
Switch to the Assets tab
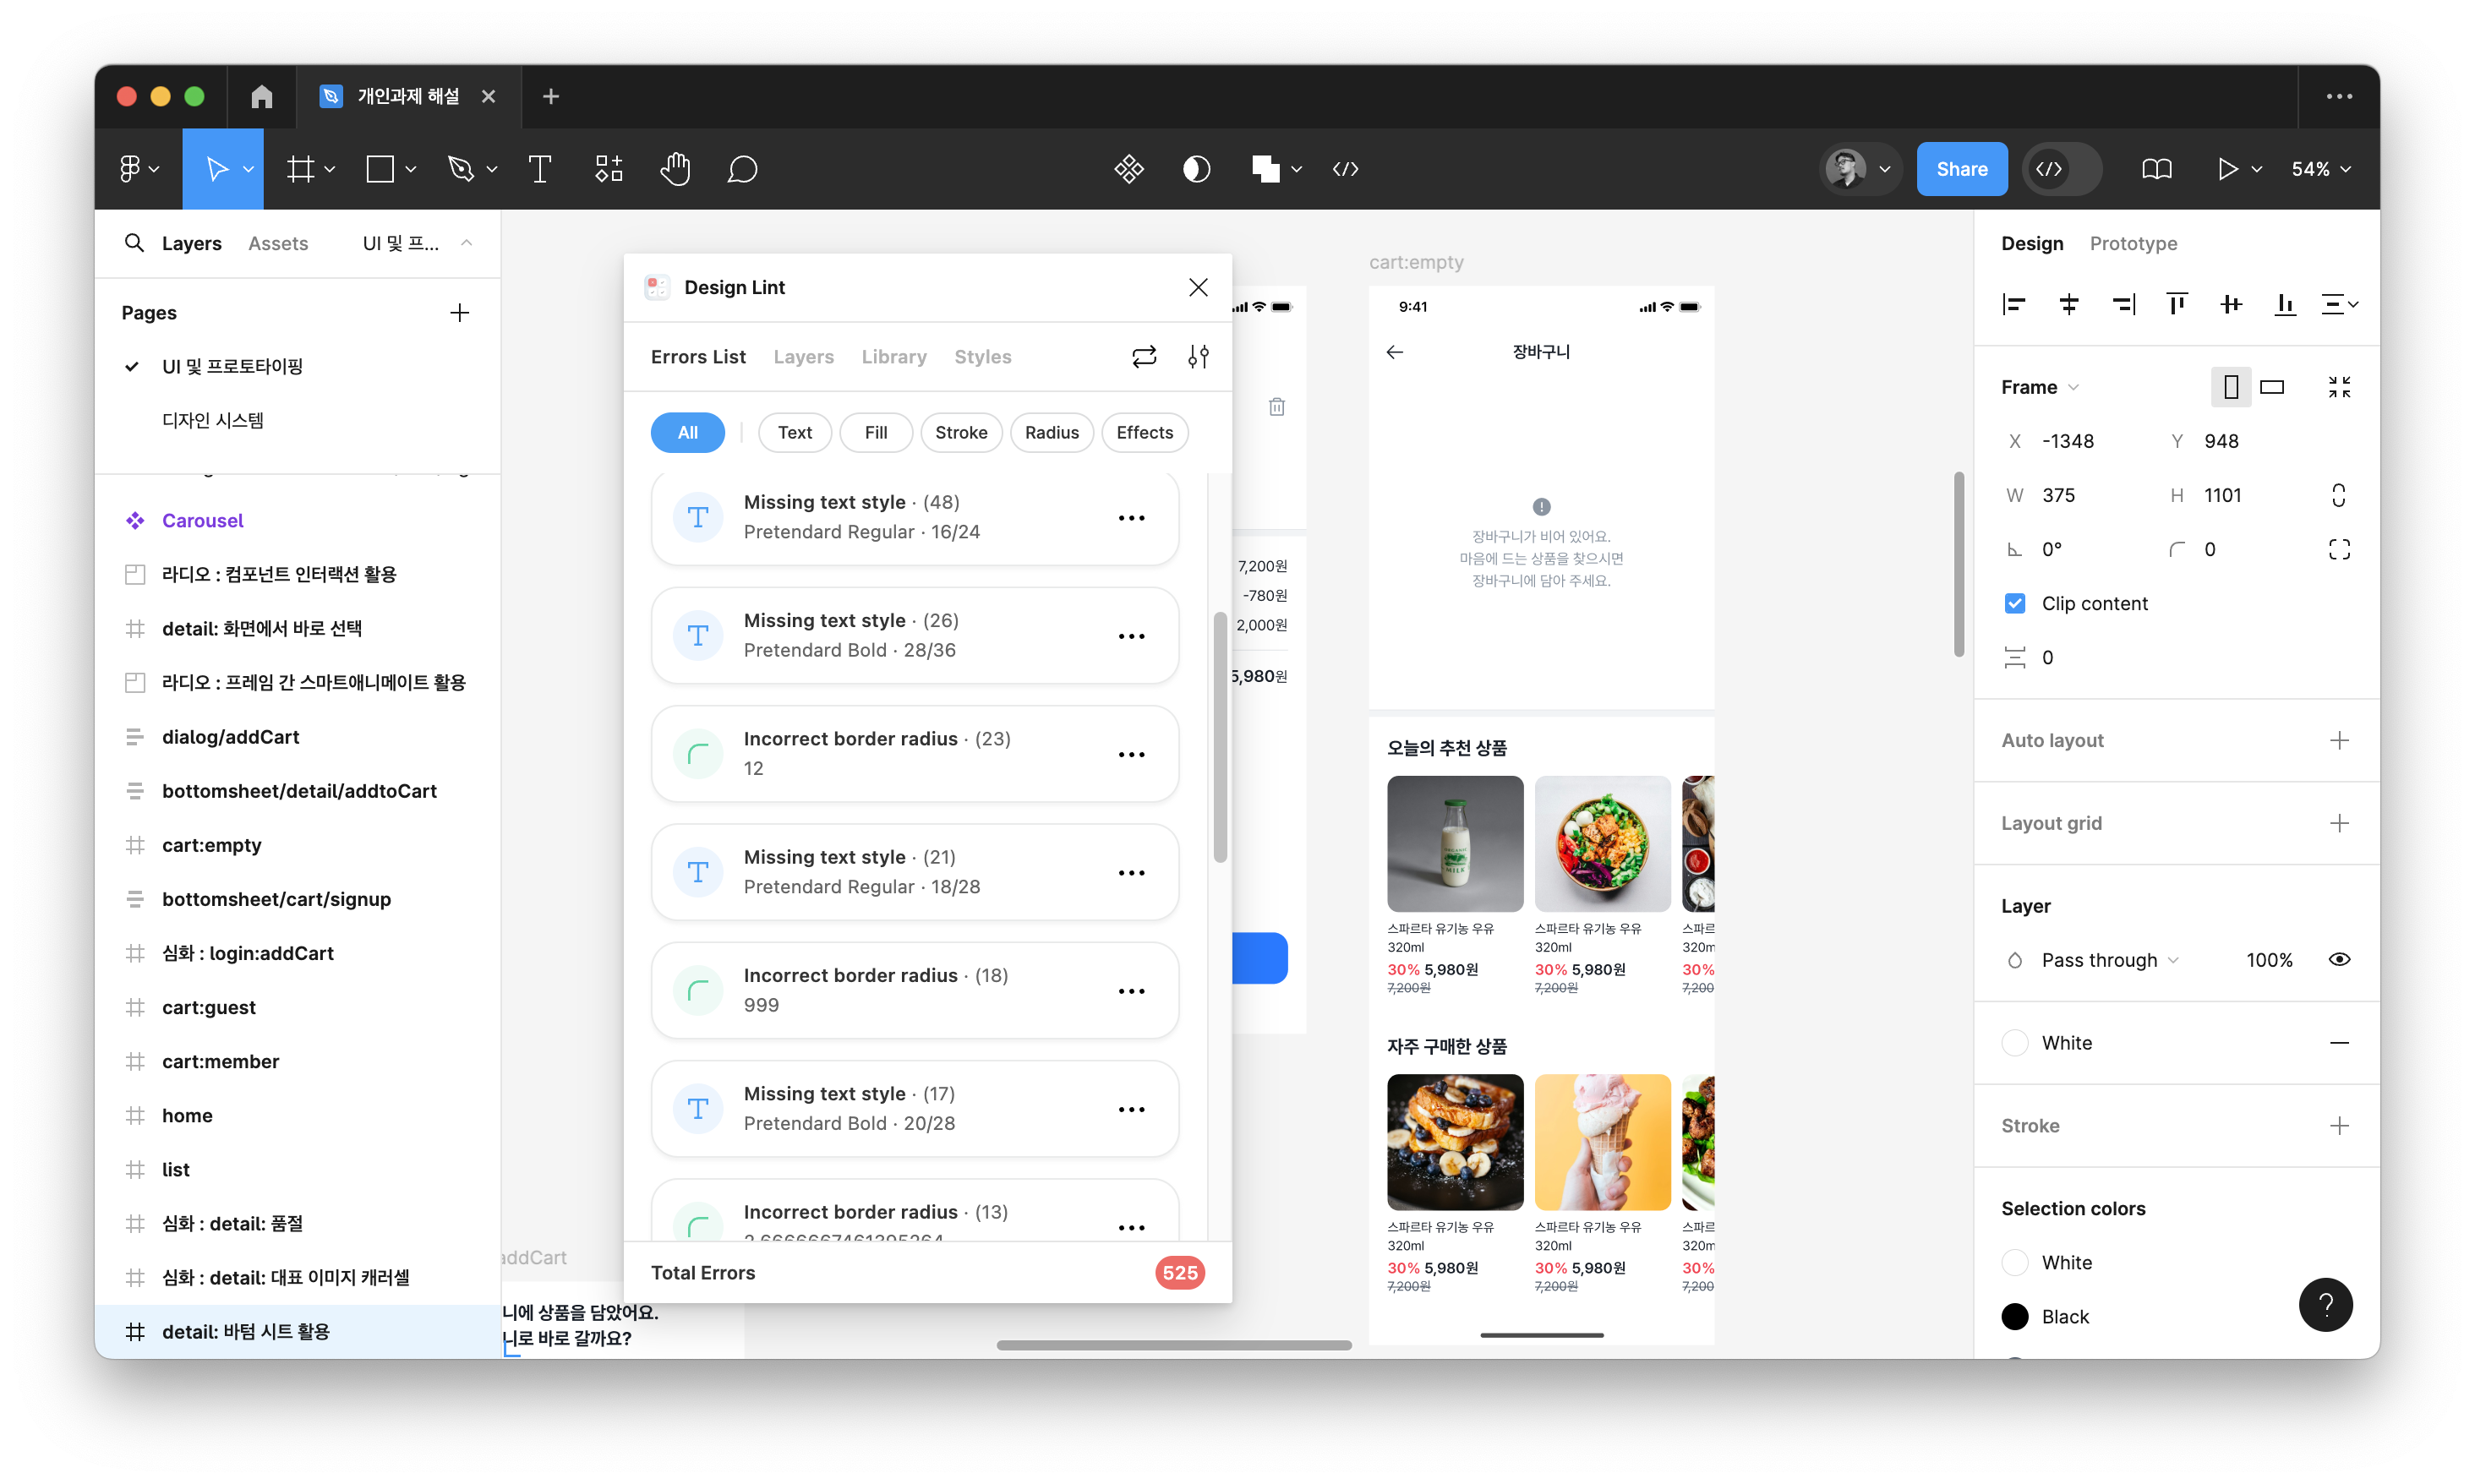[278, 243]
